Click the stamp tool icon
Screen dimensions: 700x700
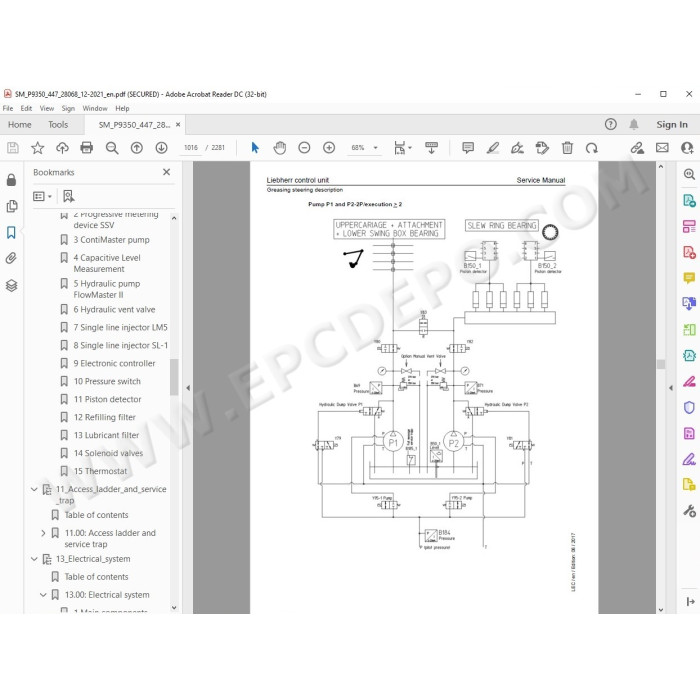542,148
